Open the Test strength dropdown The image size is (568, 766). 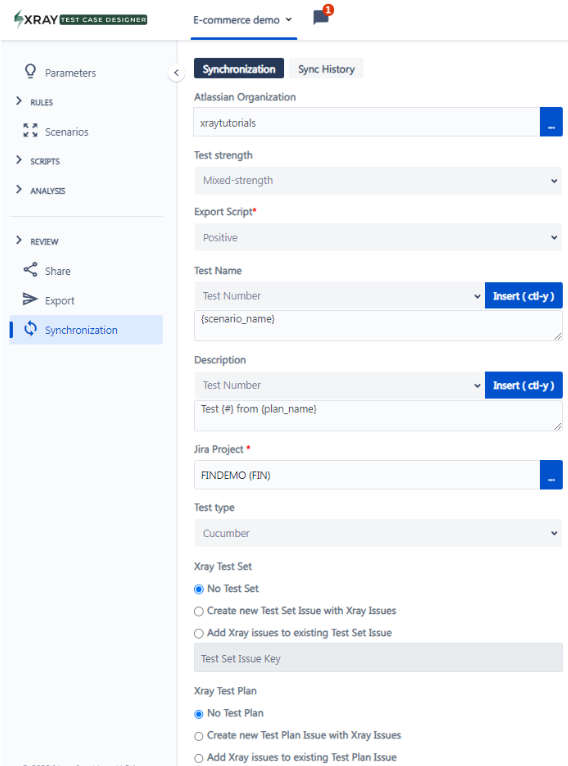tap(378, 181)
